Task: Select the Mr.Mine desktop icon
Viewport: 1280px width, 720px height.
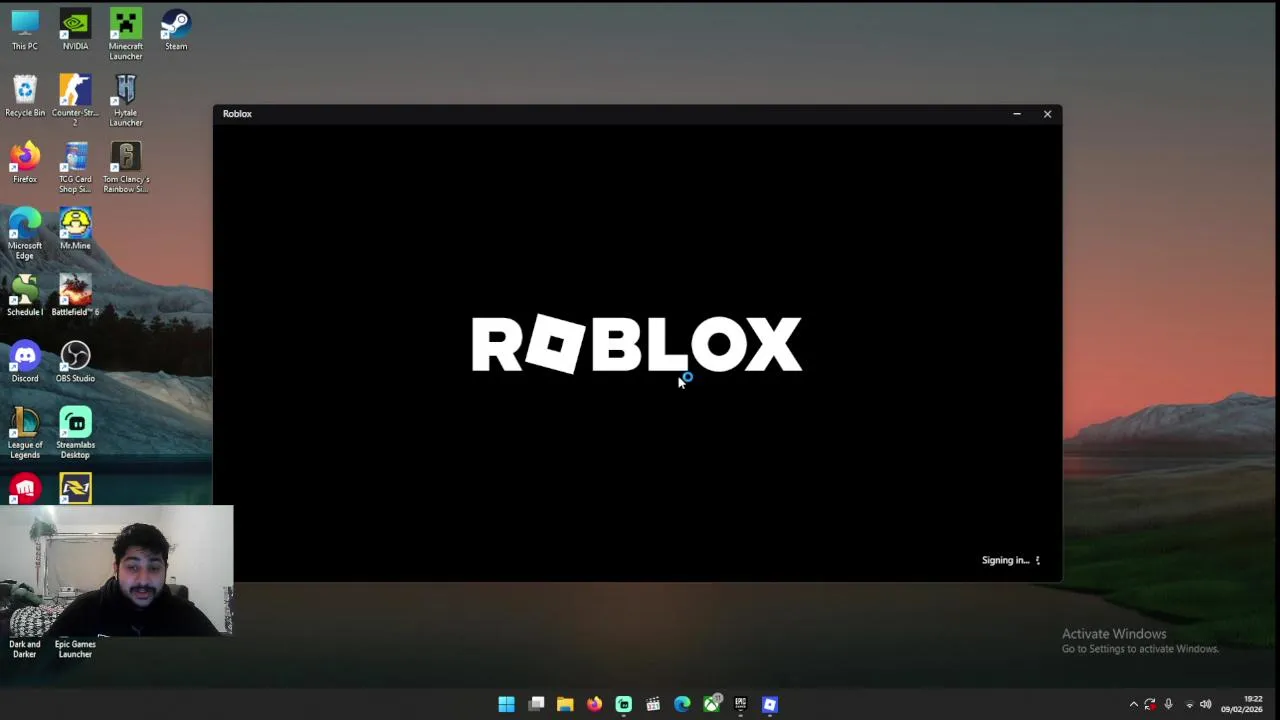Action: pyautogui.click(x=75, y=229)
